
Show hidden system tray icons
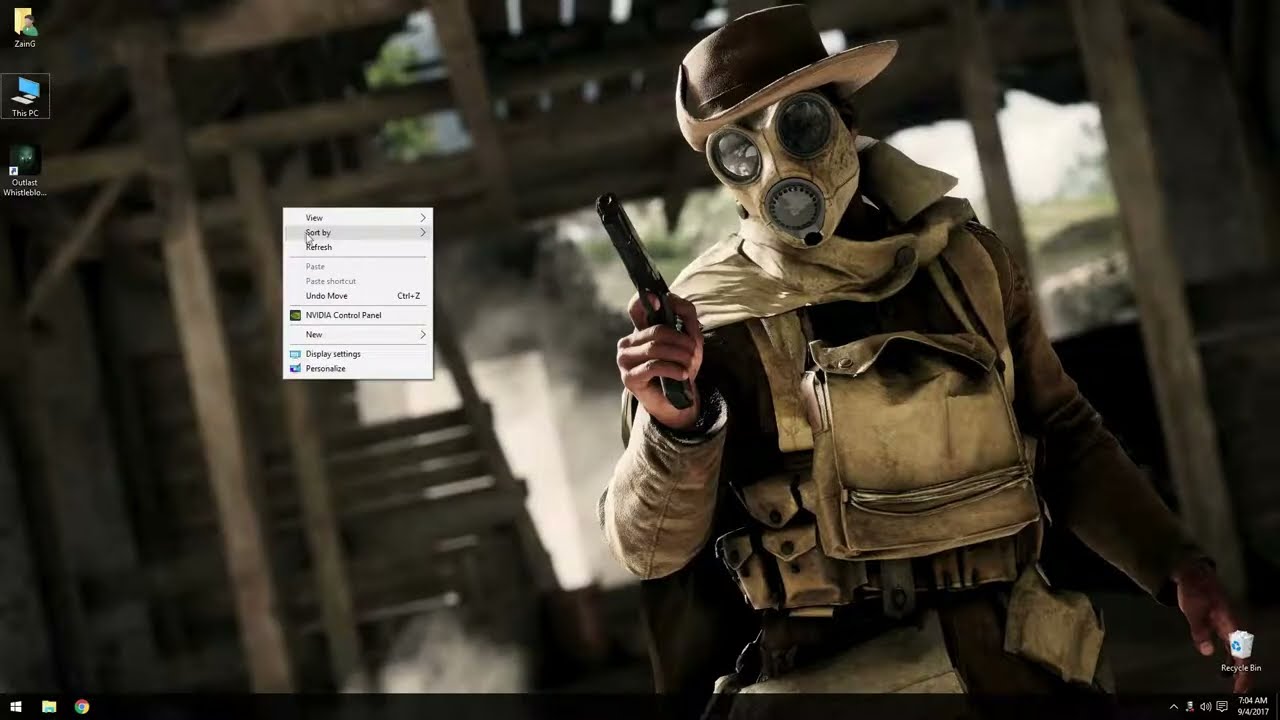pyautogui.click(x=1174, y=706)
